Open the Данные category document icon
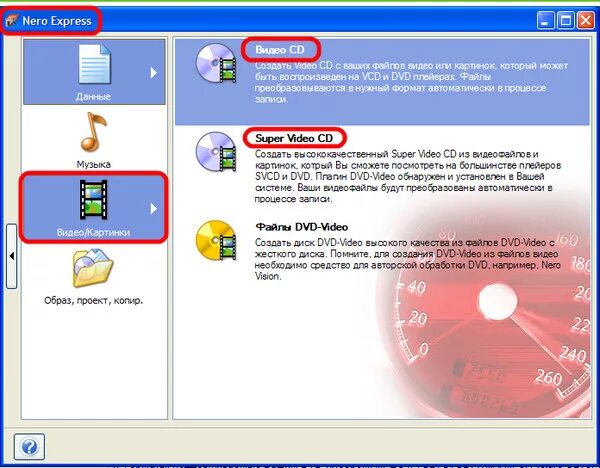 95,64
